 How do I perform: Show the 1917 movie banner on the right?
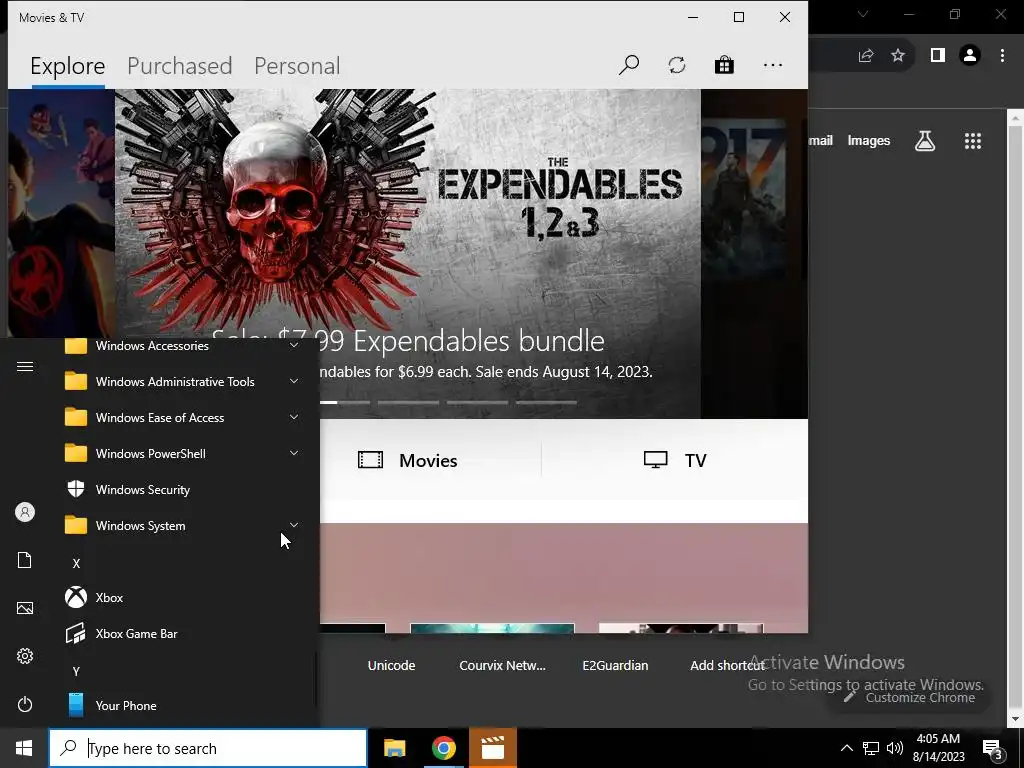(754, 253)
